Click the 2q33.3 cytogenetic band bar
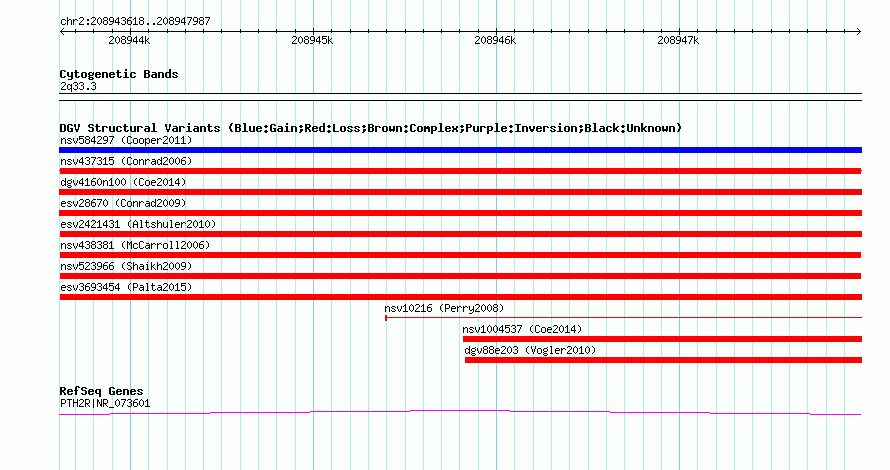This screenshot has height=470, width=890. [460, 97]
